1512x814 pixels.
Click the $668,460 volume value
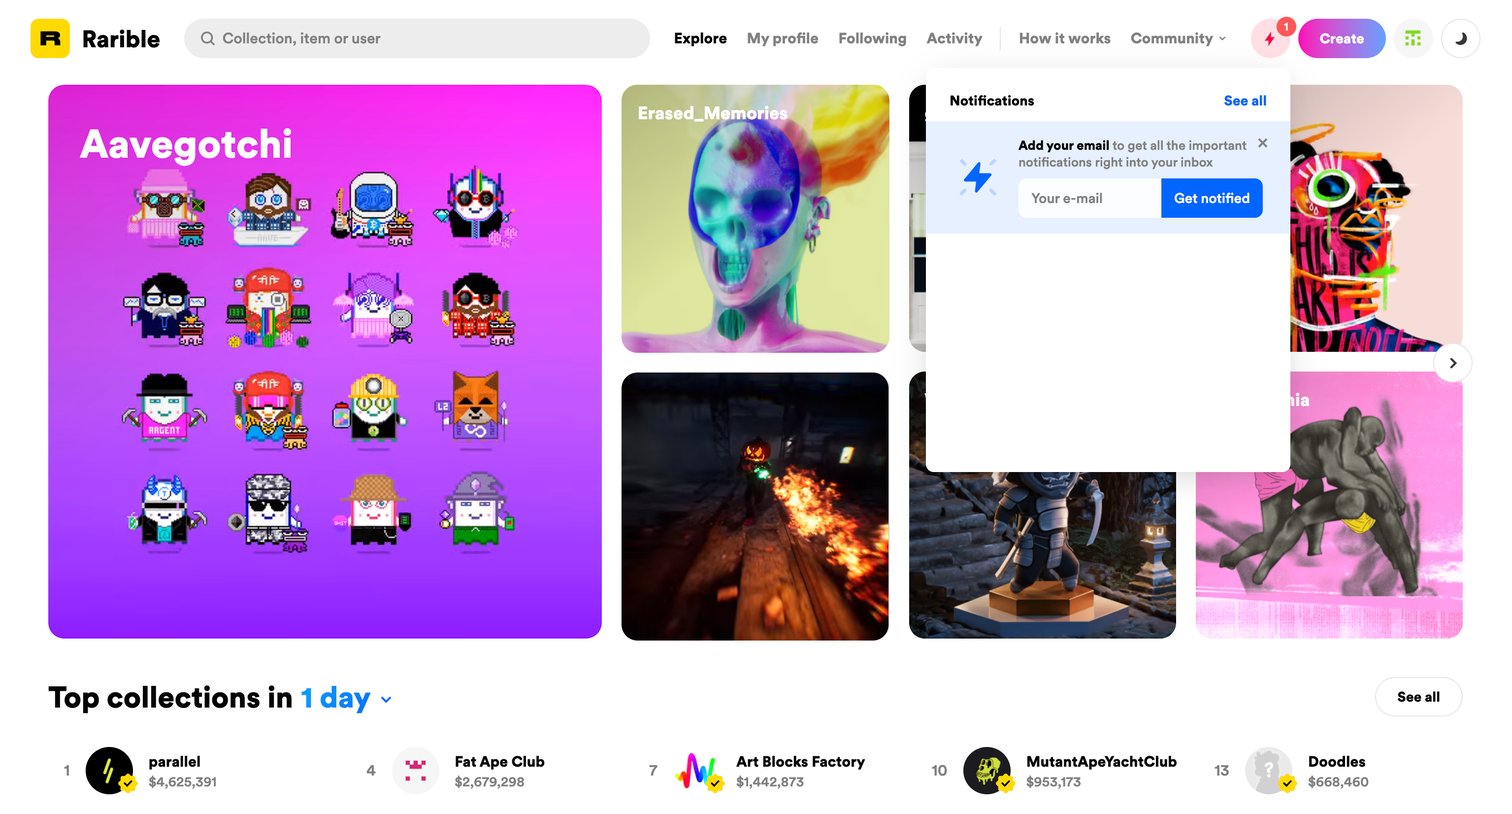[x=1338, y=782]
